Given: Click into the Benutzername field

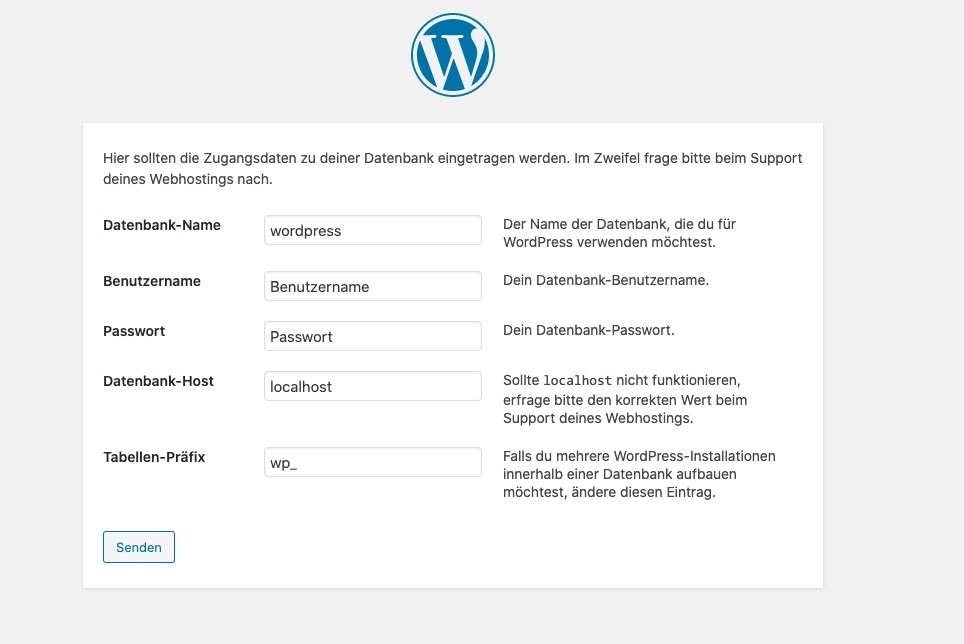Looking at the screenshot, I should pyautogui.click(x=373, y=286).
